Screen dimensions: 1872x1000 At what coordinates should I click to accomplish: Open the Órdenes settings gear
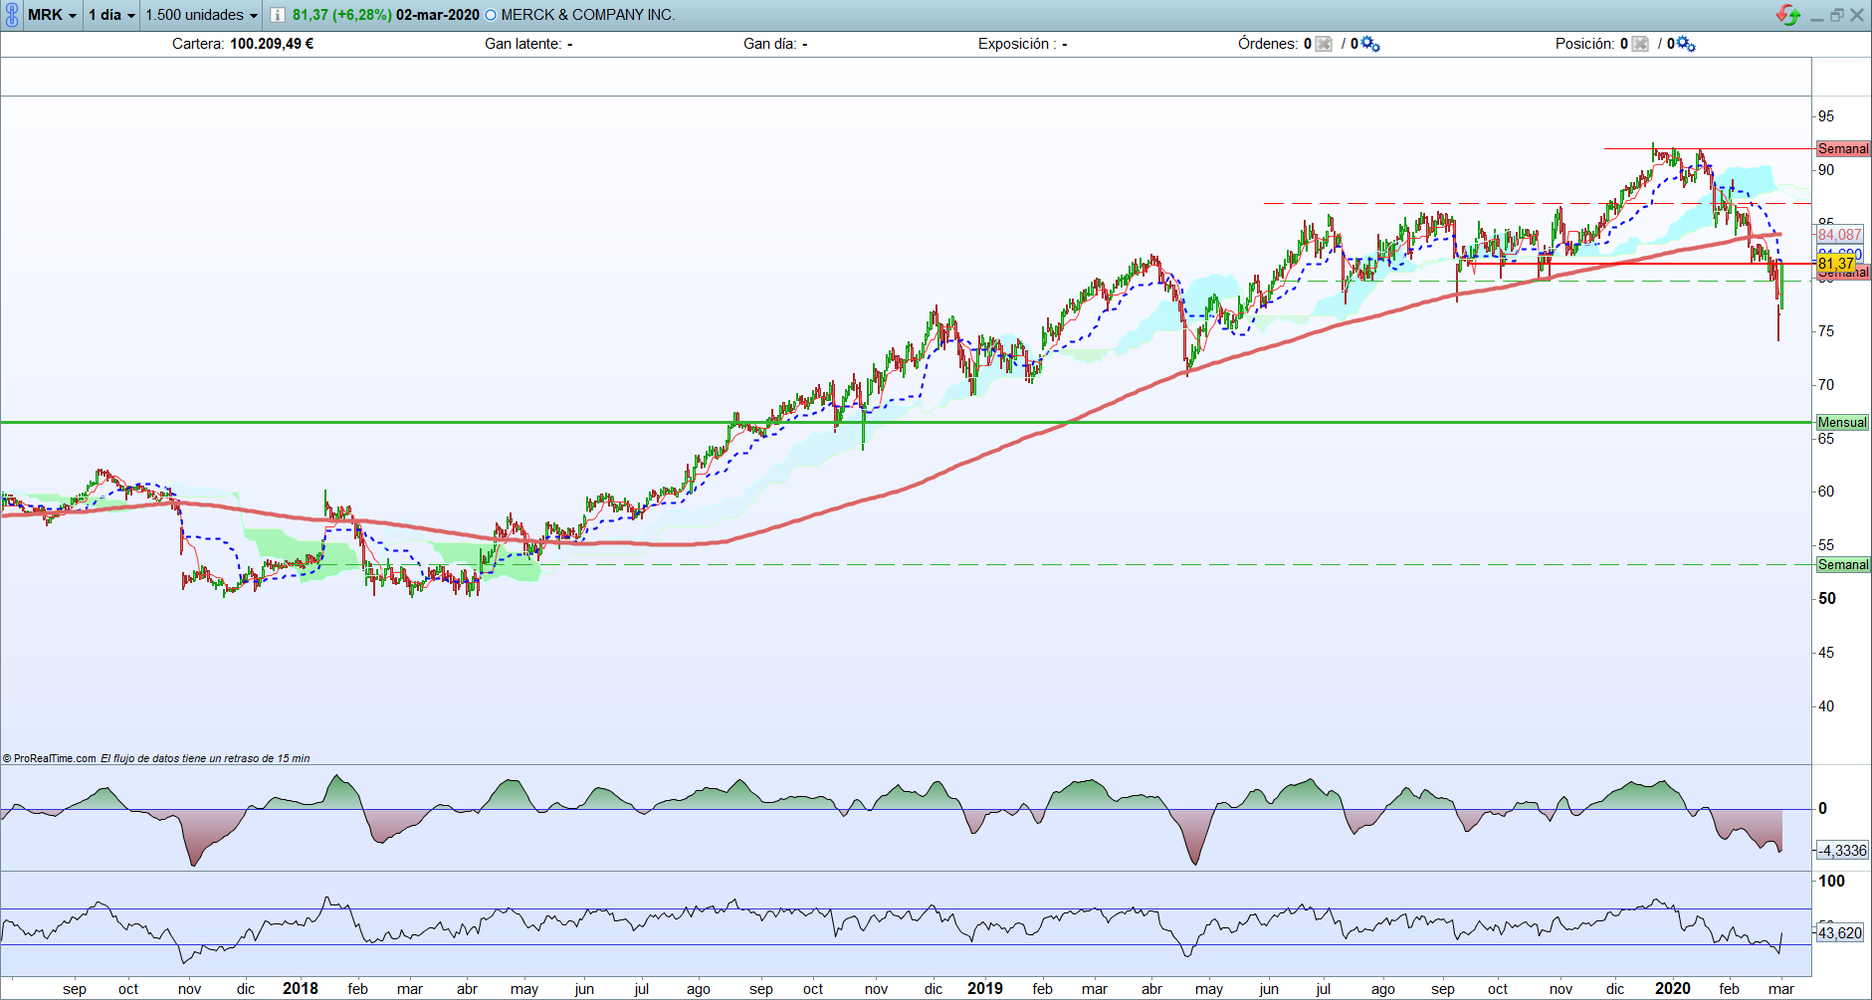coord(1370,44)
